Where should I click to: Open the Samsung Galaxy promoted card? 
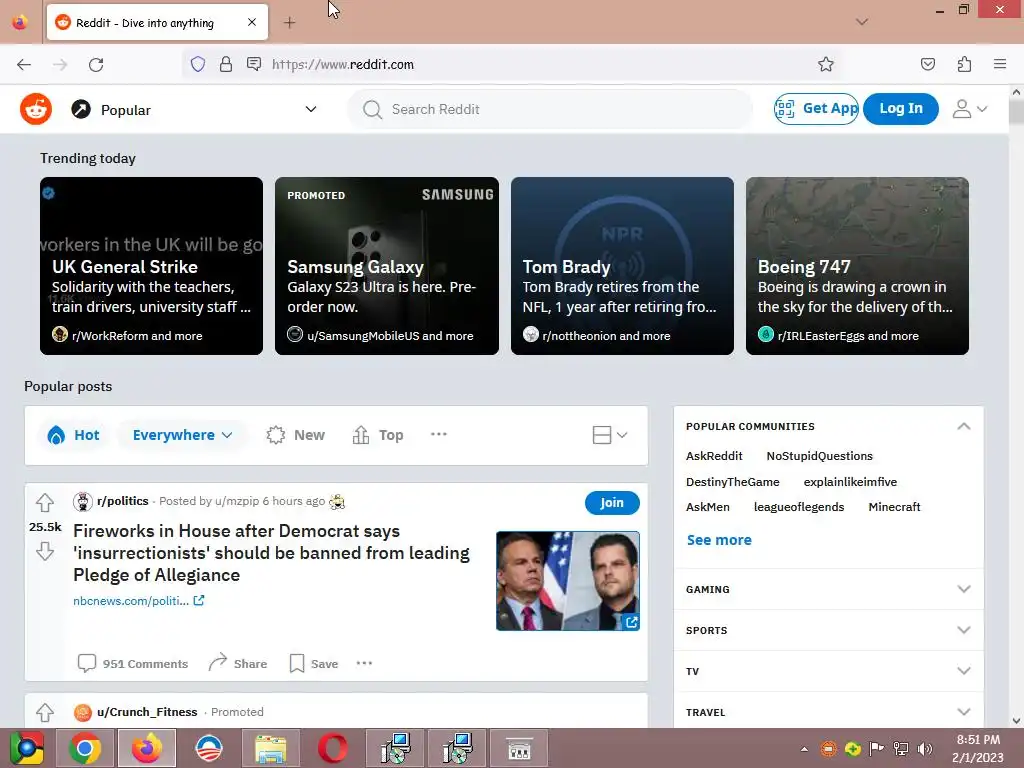[387, 266]
